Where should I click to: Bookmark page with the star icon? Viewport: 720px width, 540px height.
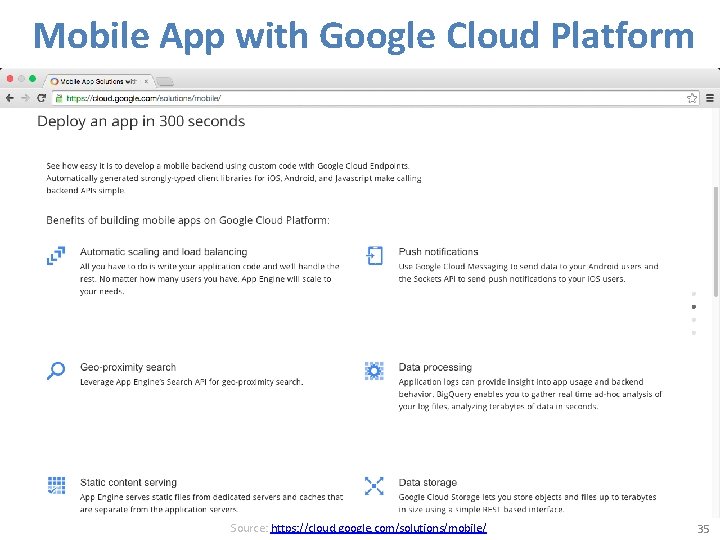[692, 98]
